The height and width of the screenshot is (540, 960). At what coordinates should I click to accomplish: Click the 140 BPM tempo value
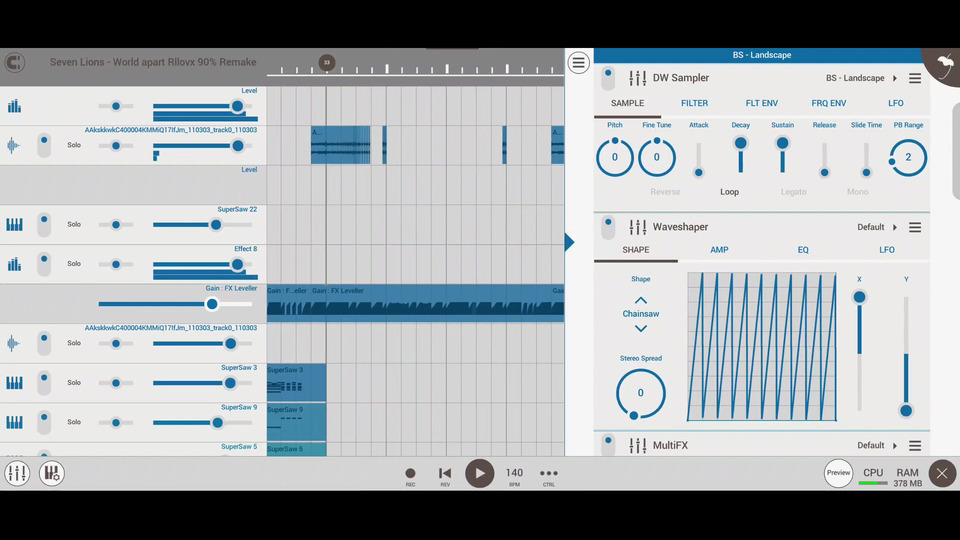[514, 473]
